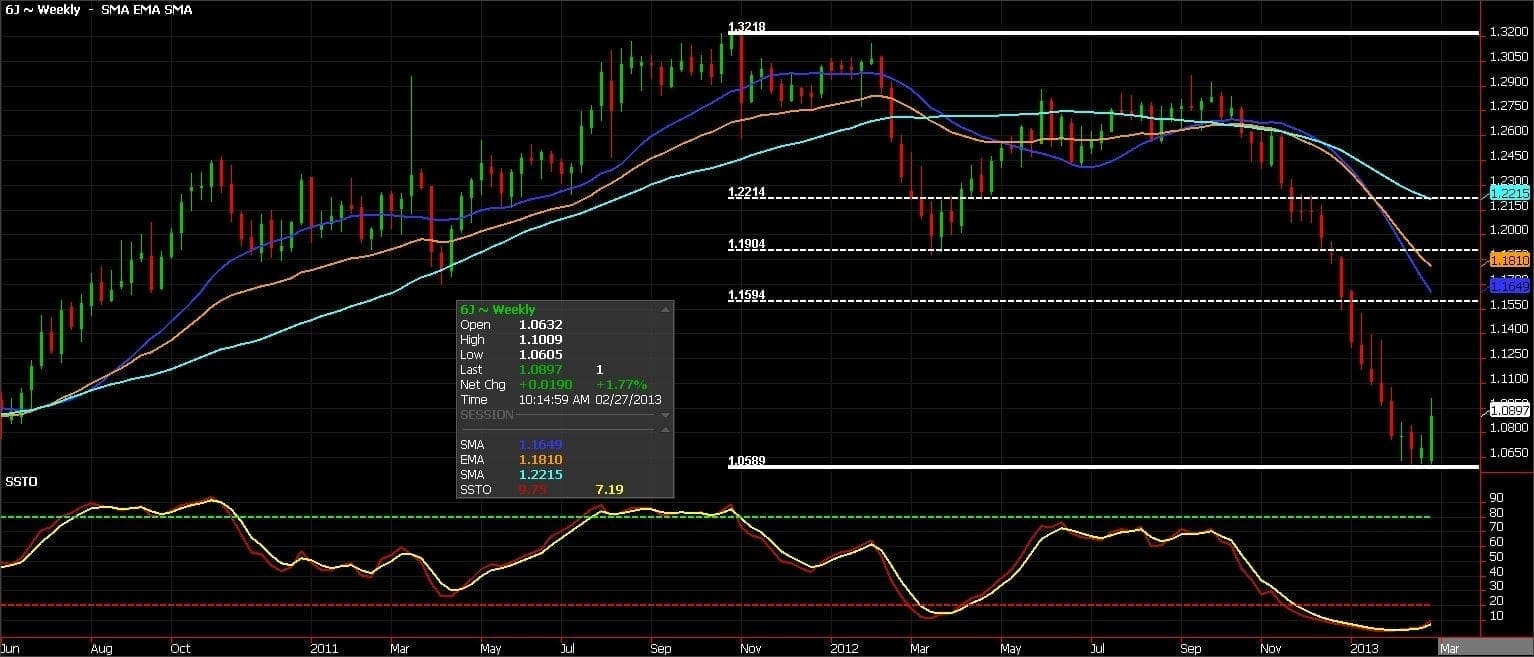Click the red SSTO value 9.79
This screenshot has width=1534, height=657.
(531, 489)
